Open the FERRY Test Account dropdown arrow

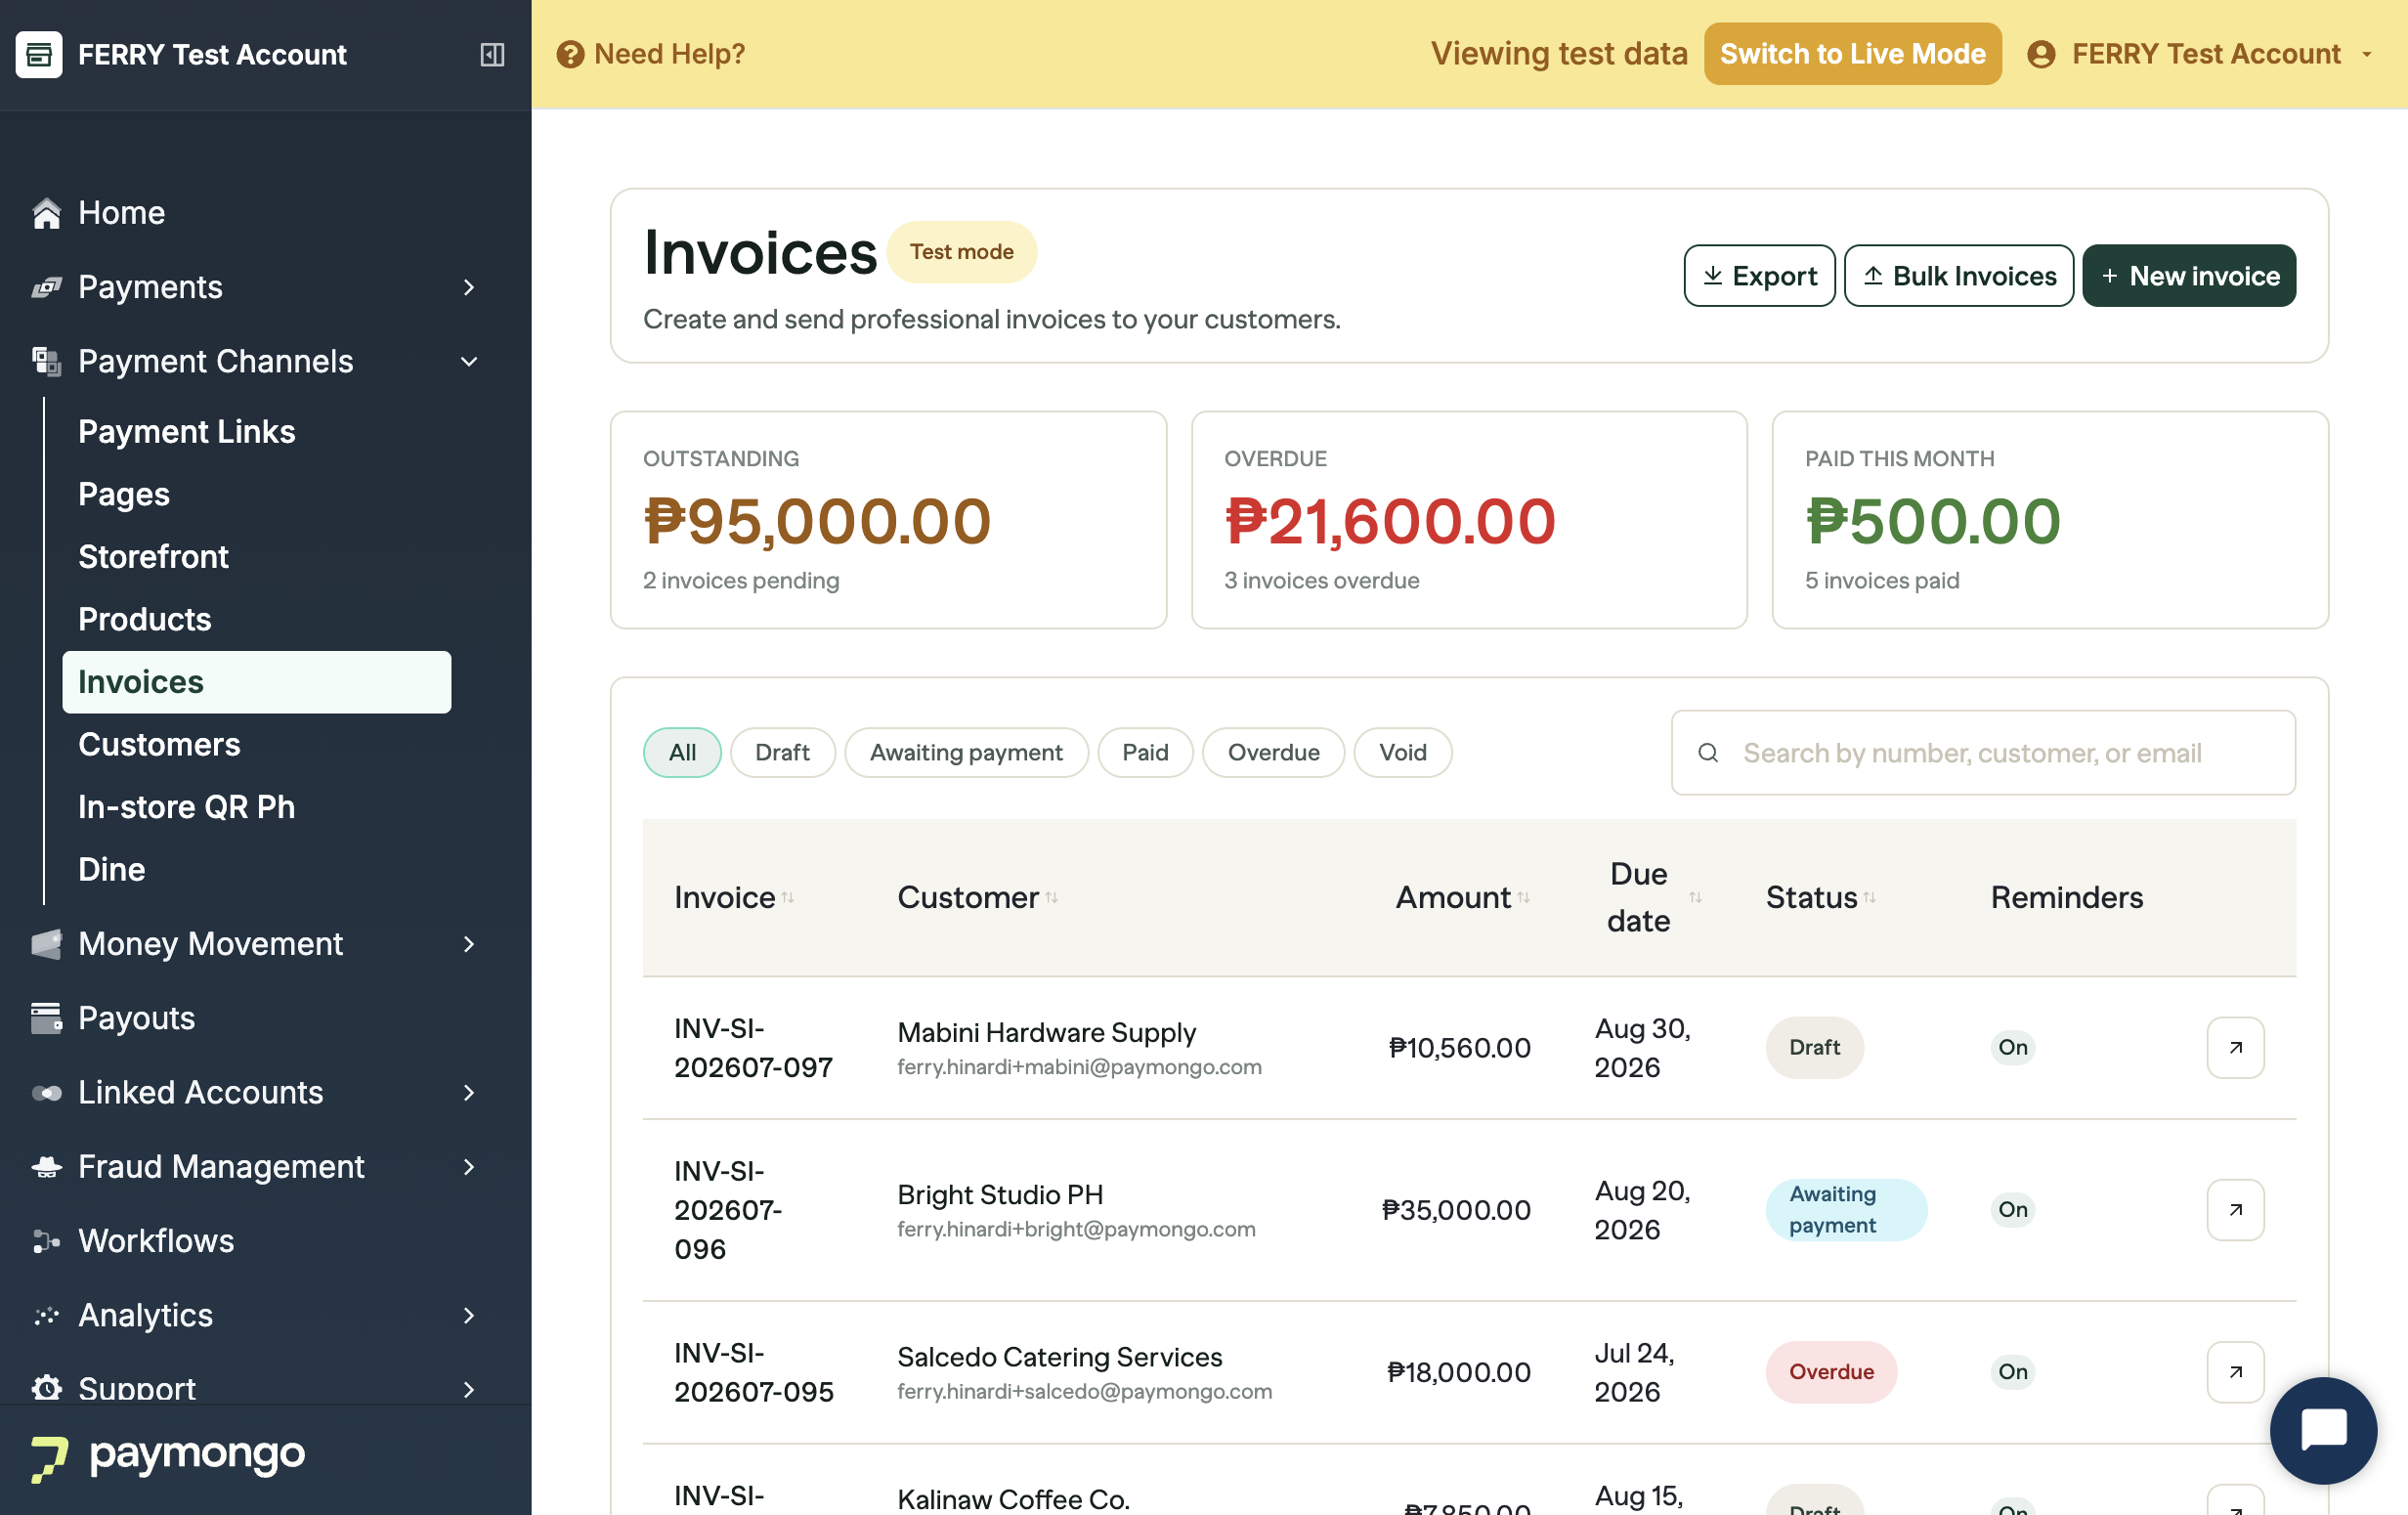point(2367,54)
